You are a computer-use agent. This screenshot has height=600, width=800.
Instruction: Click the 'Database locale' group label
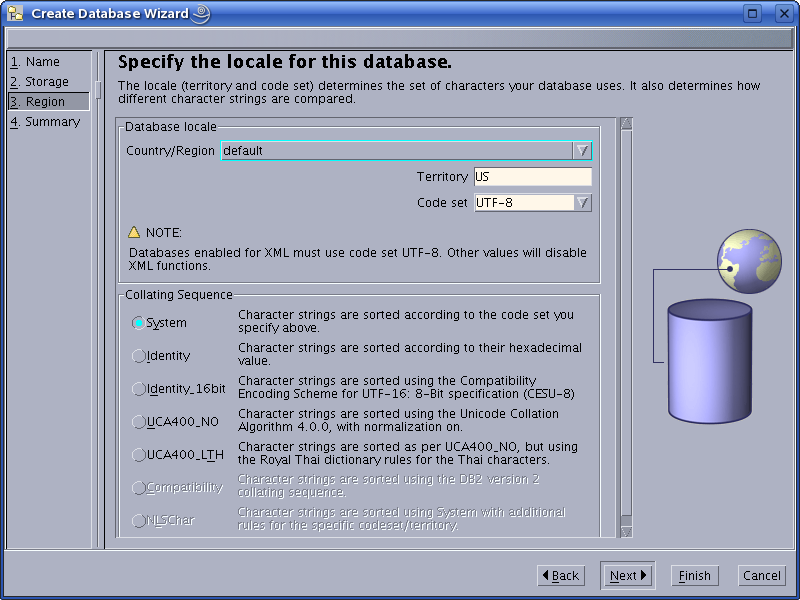[171, 127]
